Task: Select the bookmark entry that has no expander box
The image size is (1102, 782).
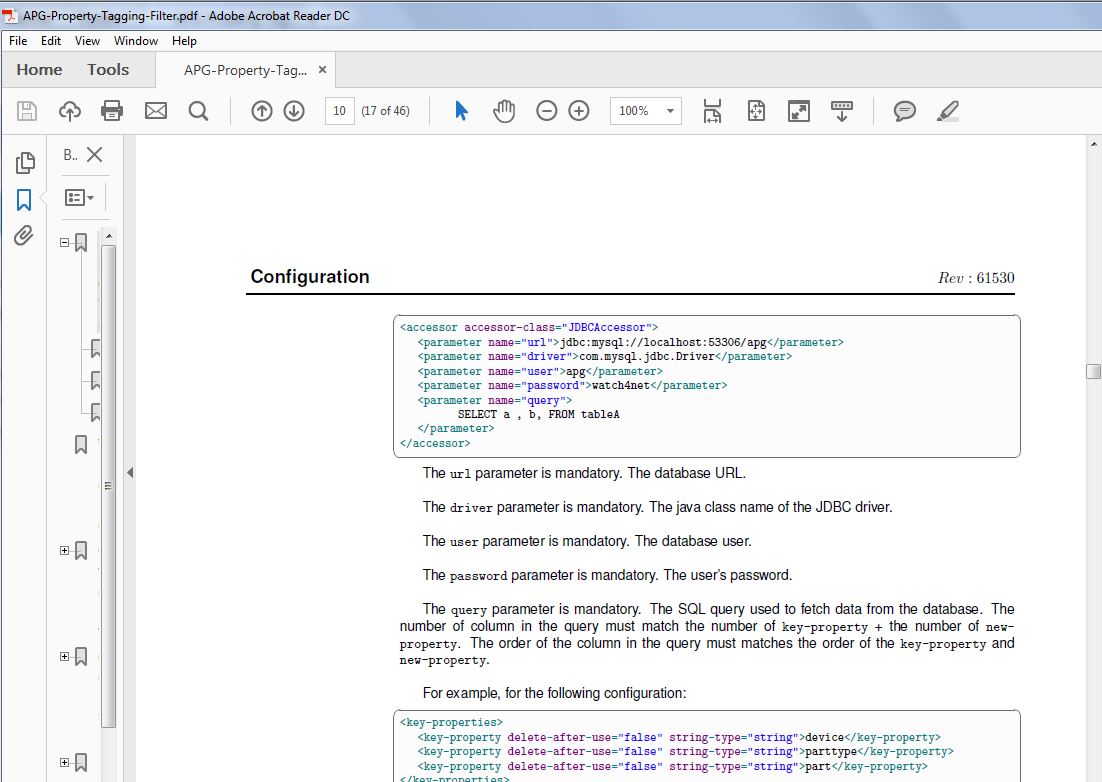Action: pos(81,444)
